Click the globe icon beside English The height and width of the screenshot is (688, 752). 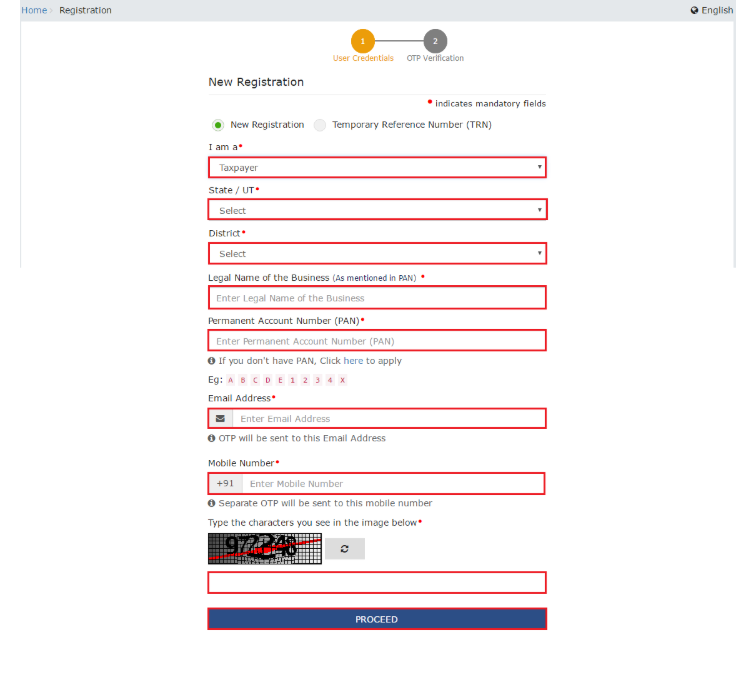pos(694,10)
